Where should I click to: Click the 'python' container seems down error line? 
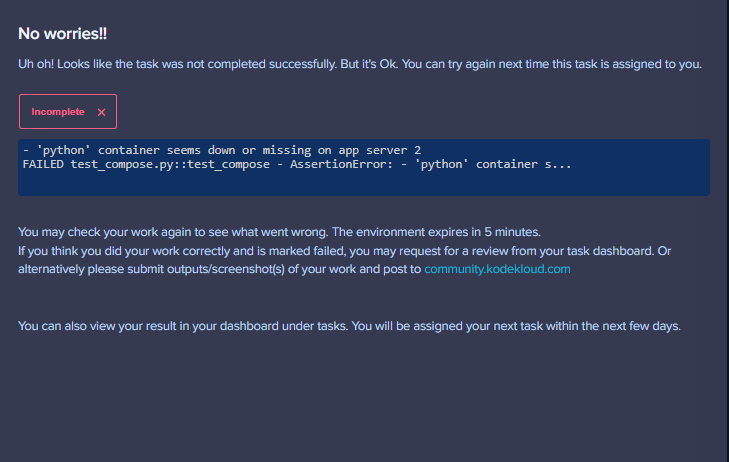(x=220, y=149)
